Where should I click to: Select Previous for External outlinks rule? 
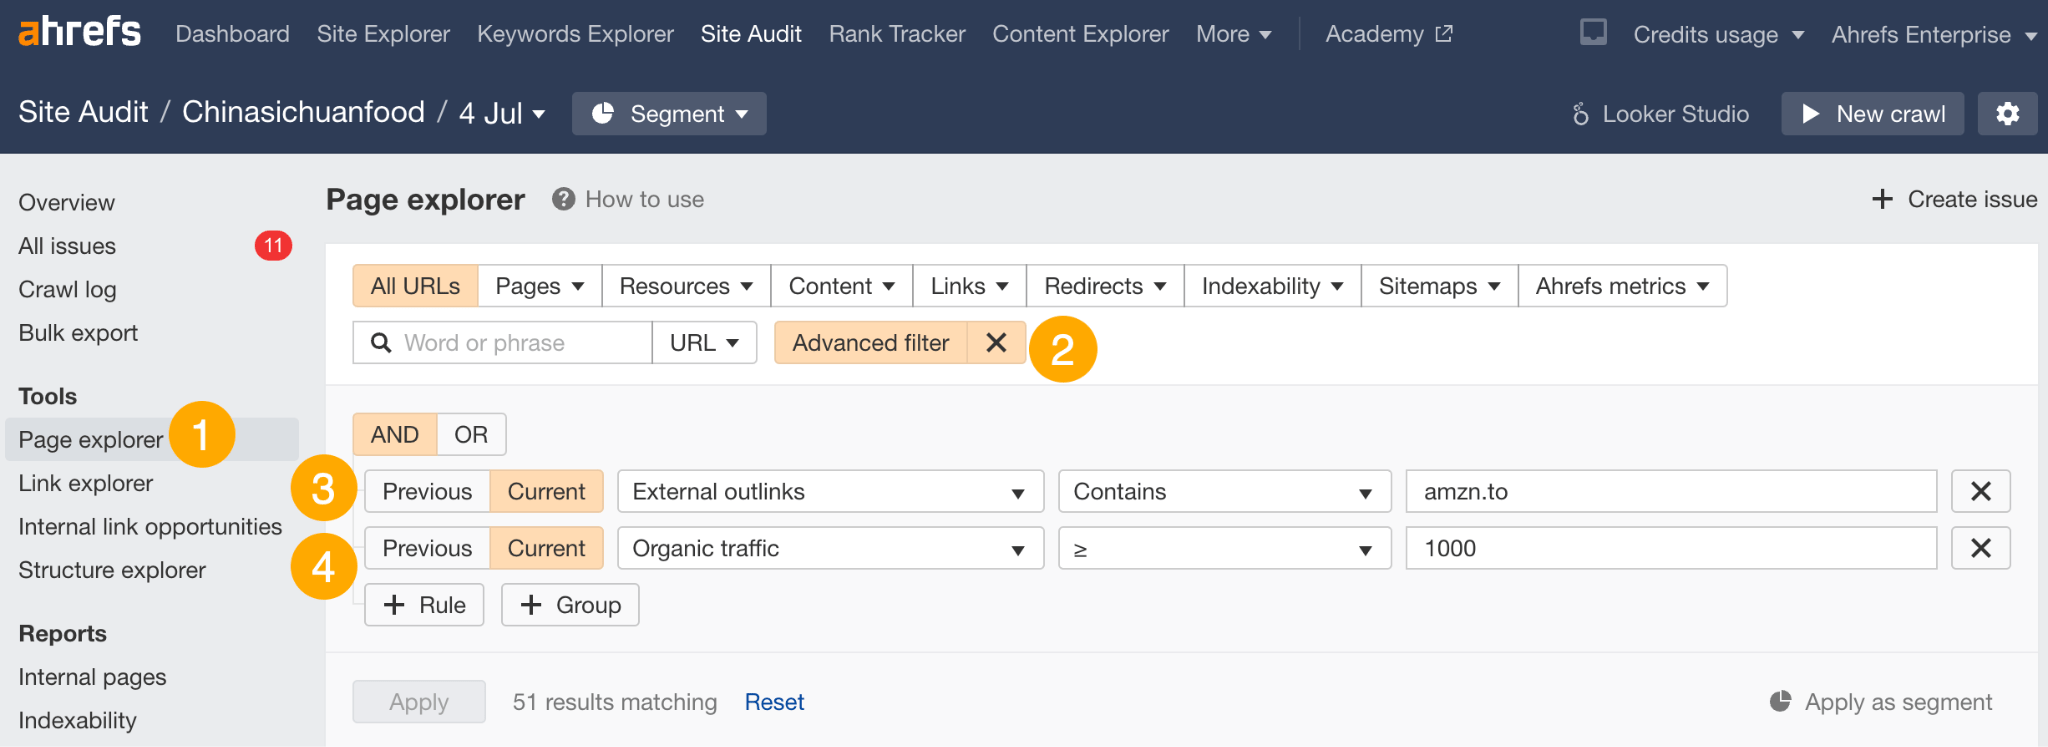427,491
